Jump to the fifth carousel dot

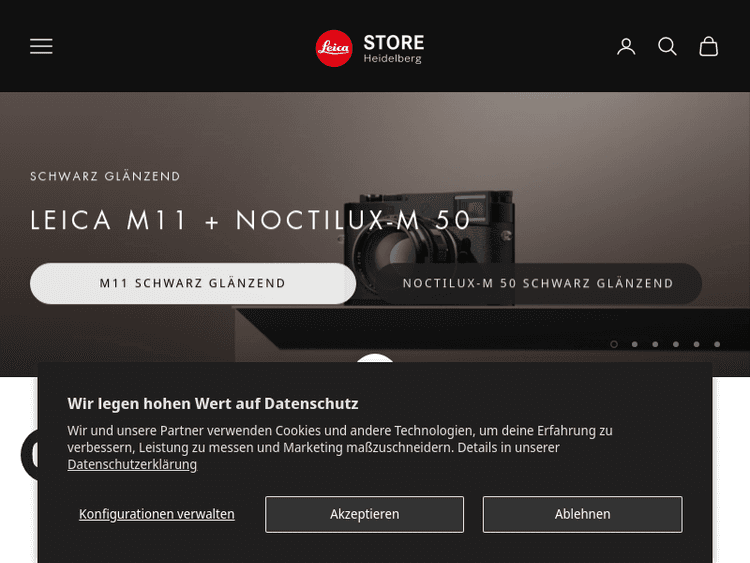point(696,344)
